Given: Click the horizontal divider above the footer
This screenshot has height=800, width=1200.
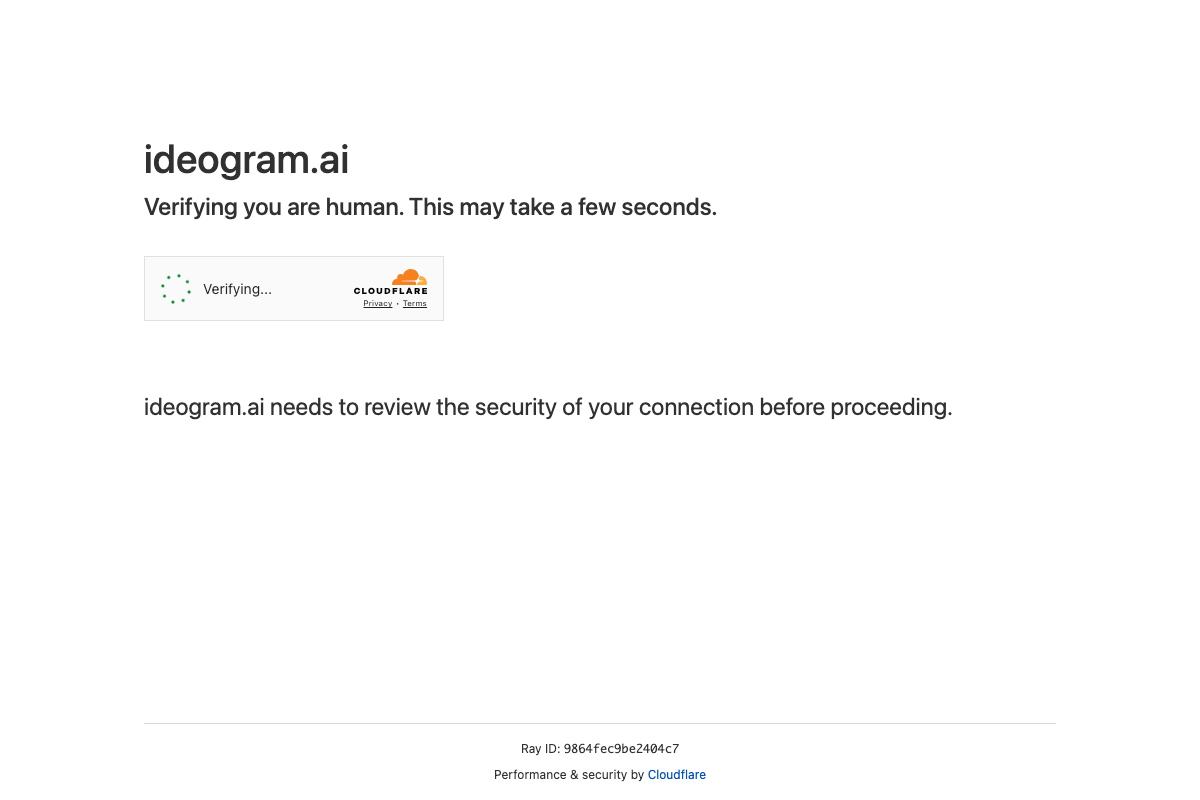Looking at the screenshot, I should (x=600, y=723).
